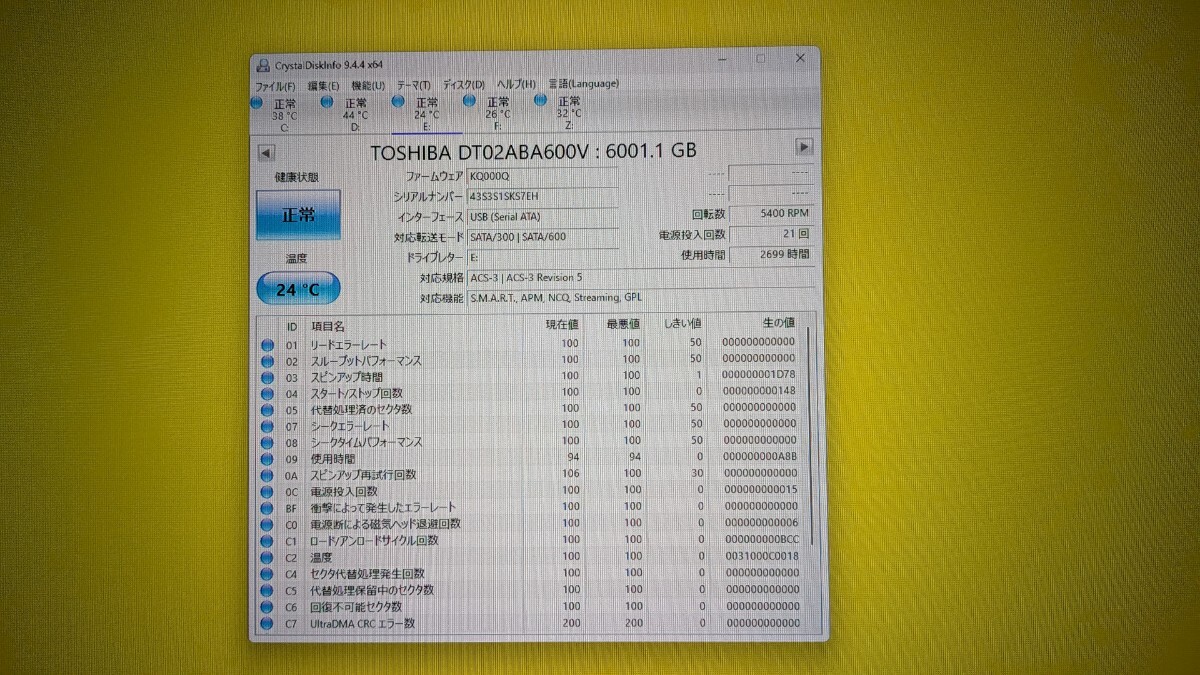Click status dot for 03 スピンアップ時間

267,377
